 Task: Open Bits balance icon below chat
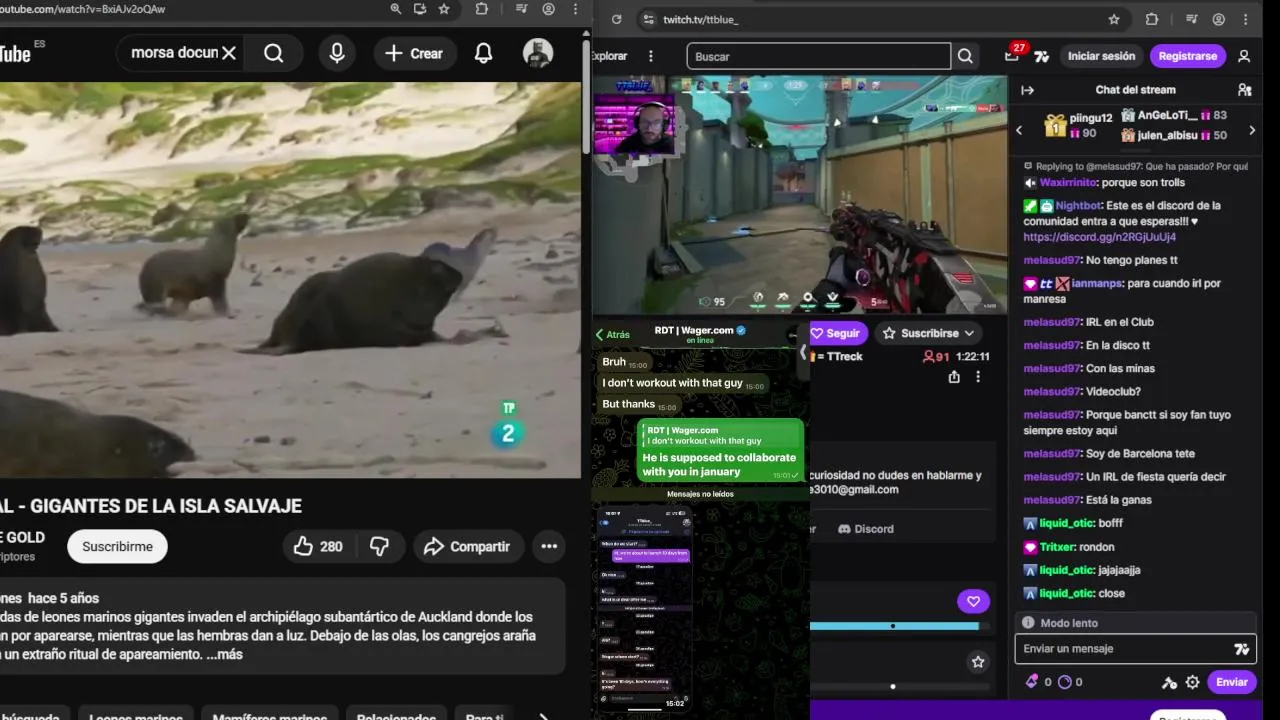tap(1032, 682)
